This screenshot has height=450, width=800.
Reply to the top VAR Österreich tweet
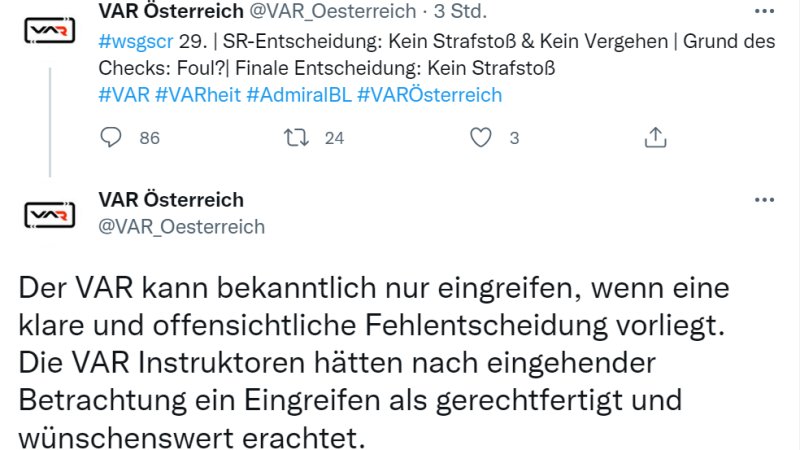click(113, 137)
